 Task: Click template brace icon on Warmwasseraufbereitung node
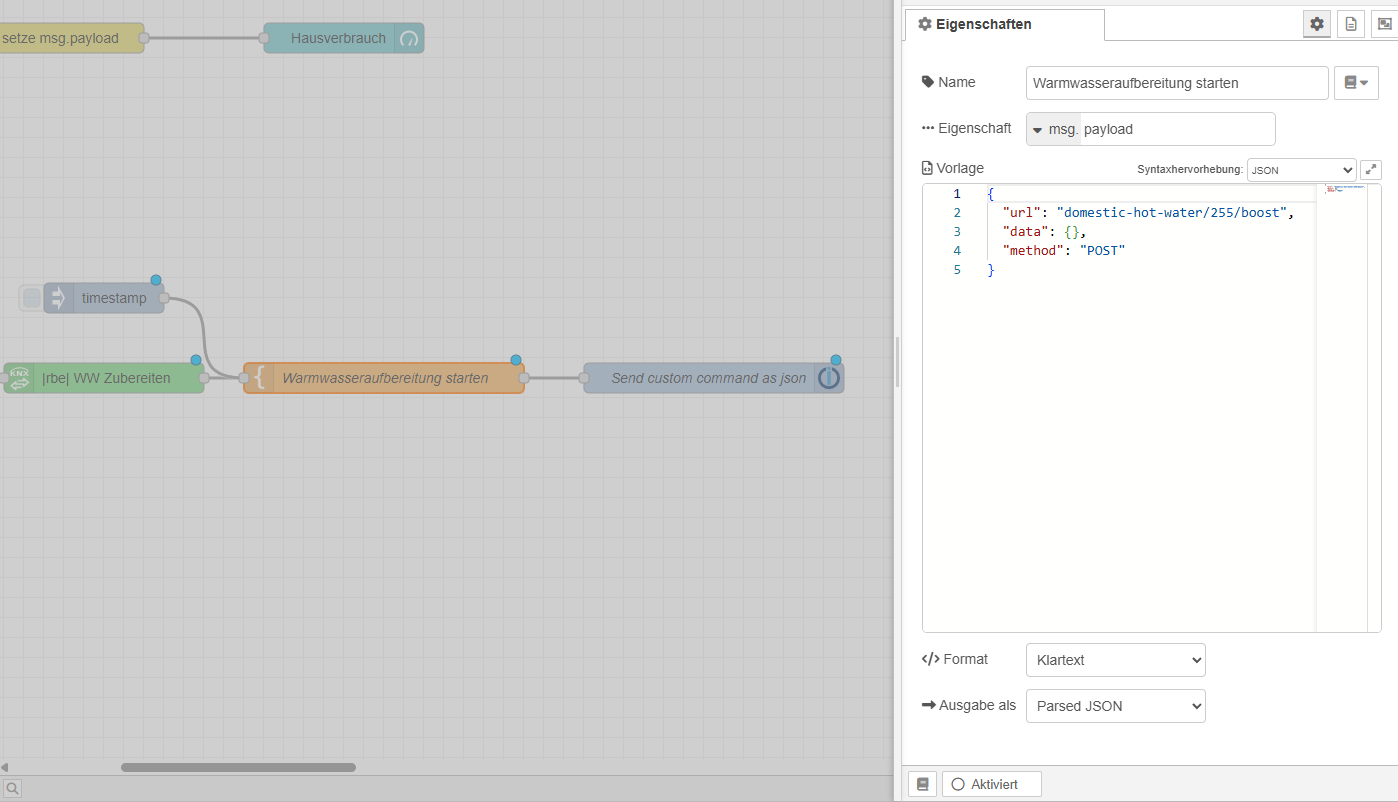click(x=259, y=378)
